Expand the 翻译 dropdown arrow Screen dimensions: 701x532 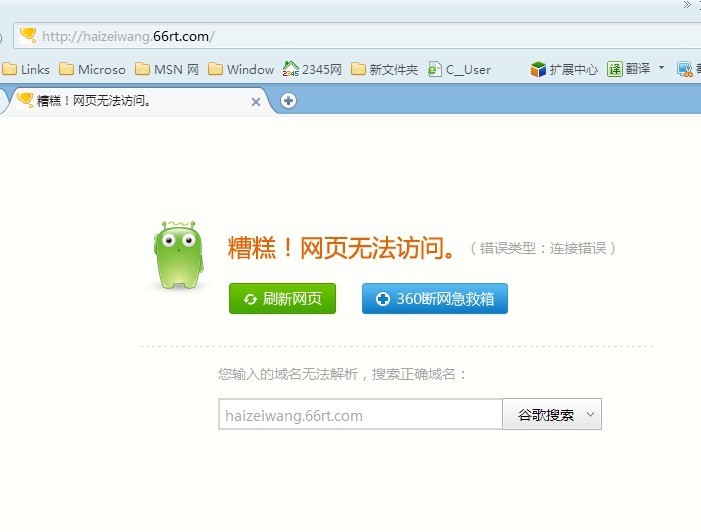661,68
